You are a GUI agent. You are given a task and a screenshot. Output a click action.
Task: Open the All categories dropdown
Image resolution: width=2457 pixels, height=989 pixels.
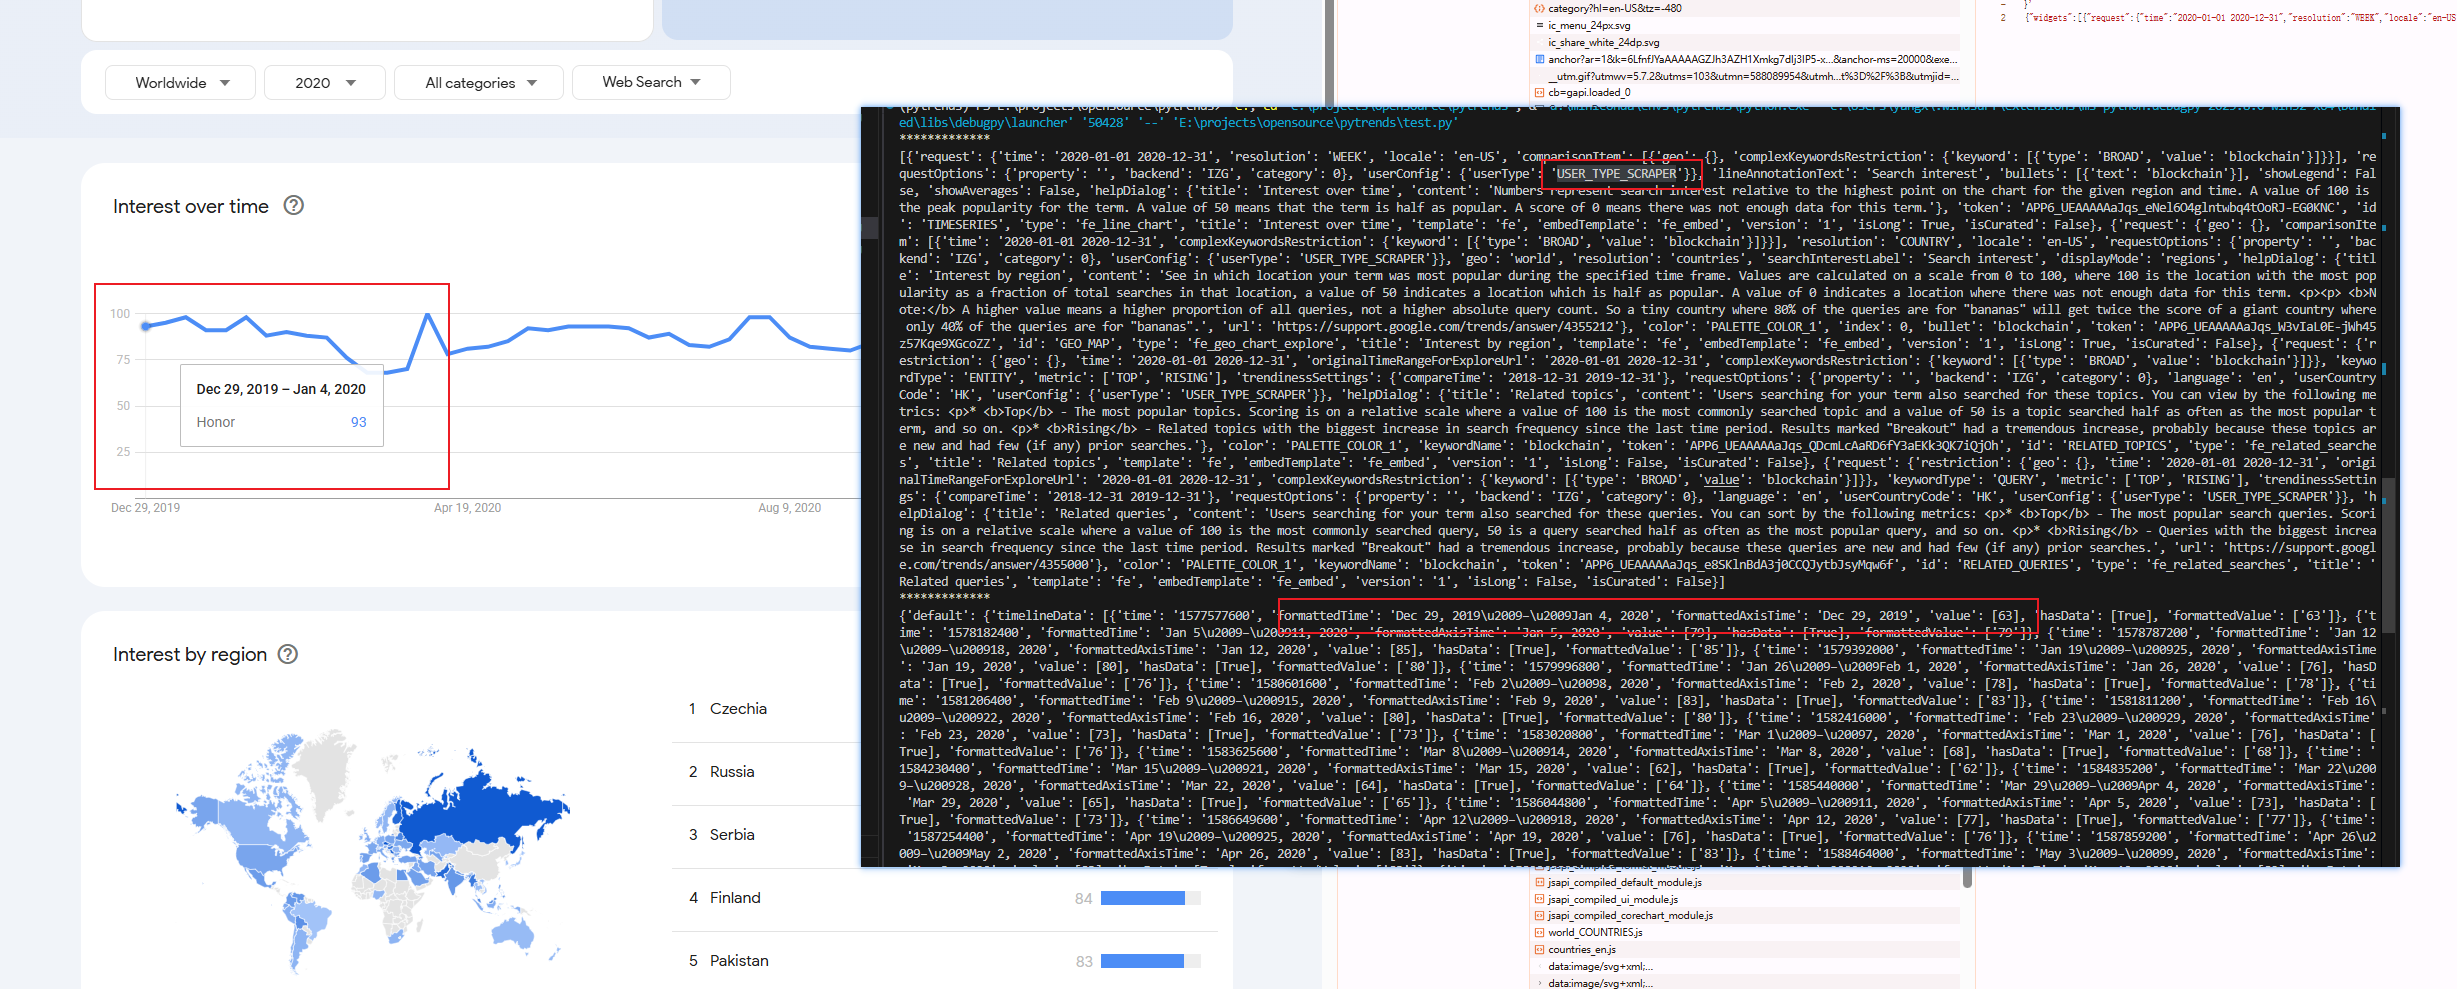point(479,83)
